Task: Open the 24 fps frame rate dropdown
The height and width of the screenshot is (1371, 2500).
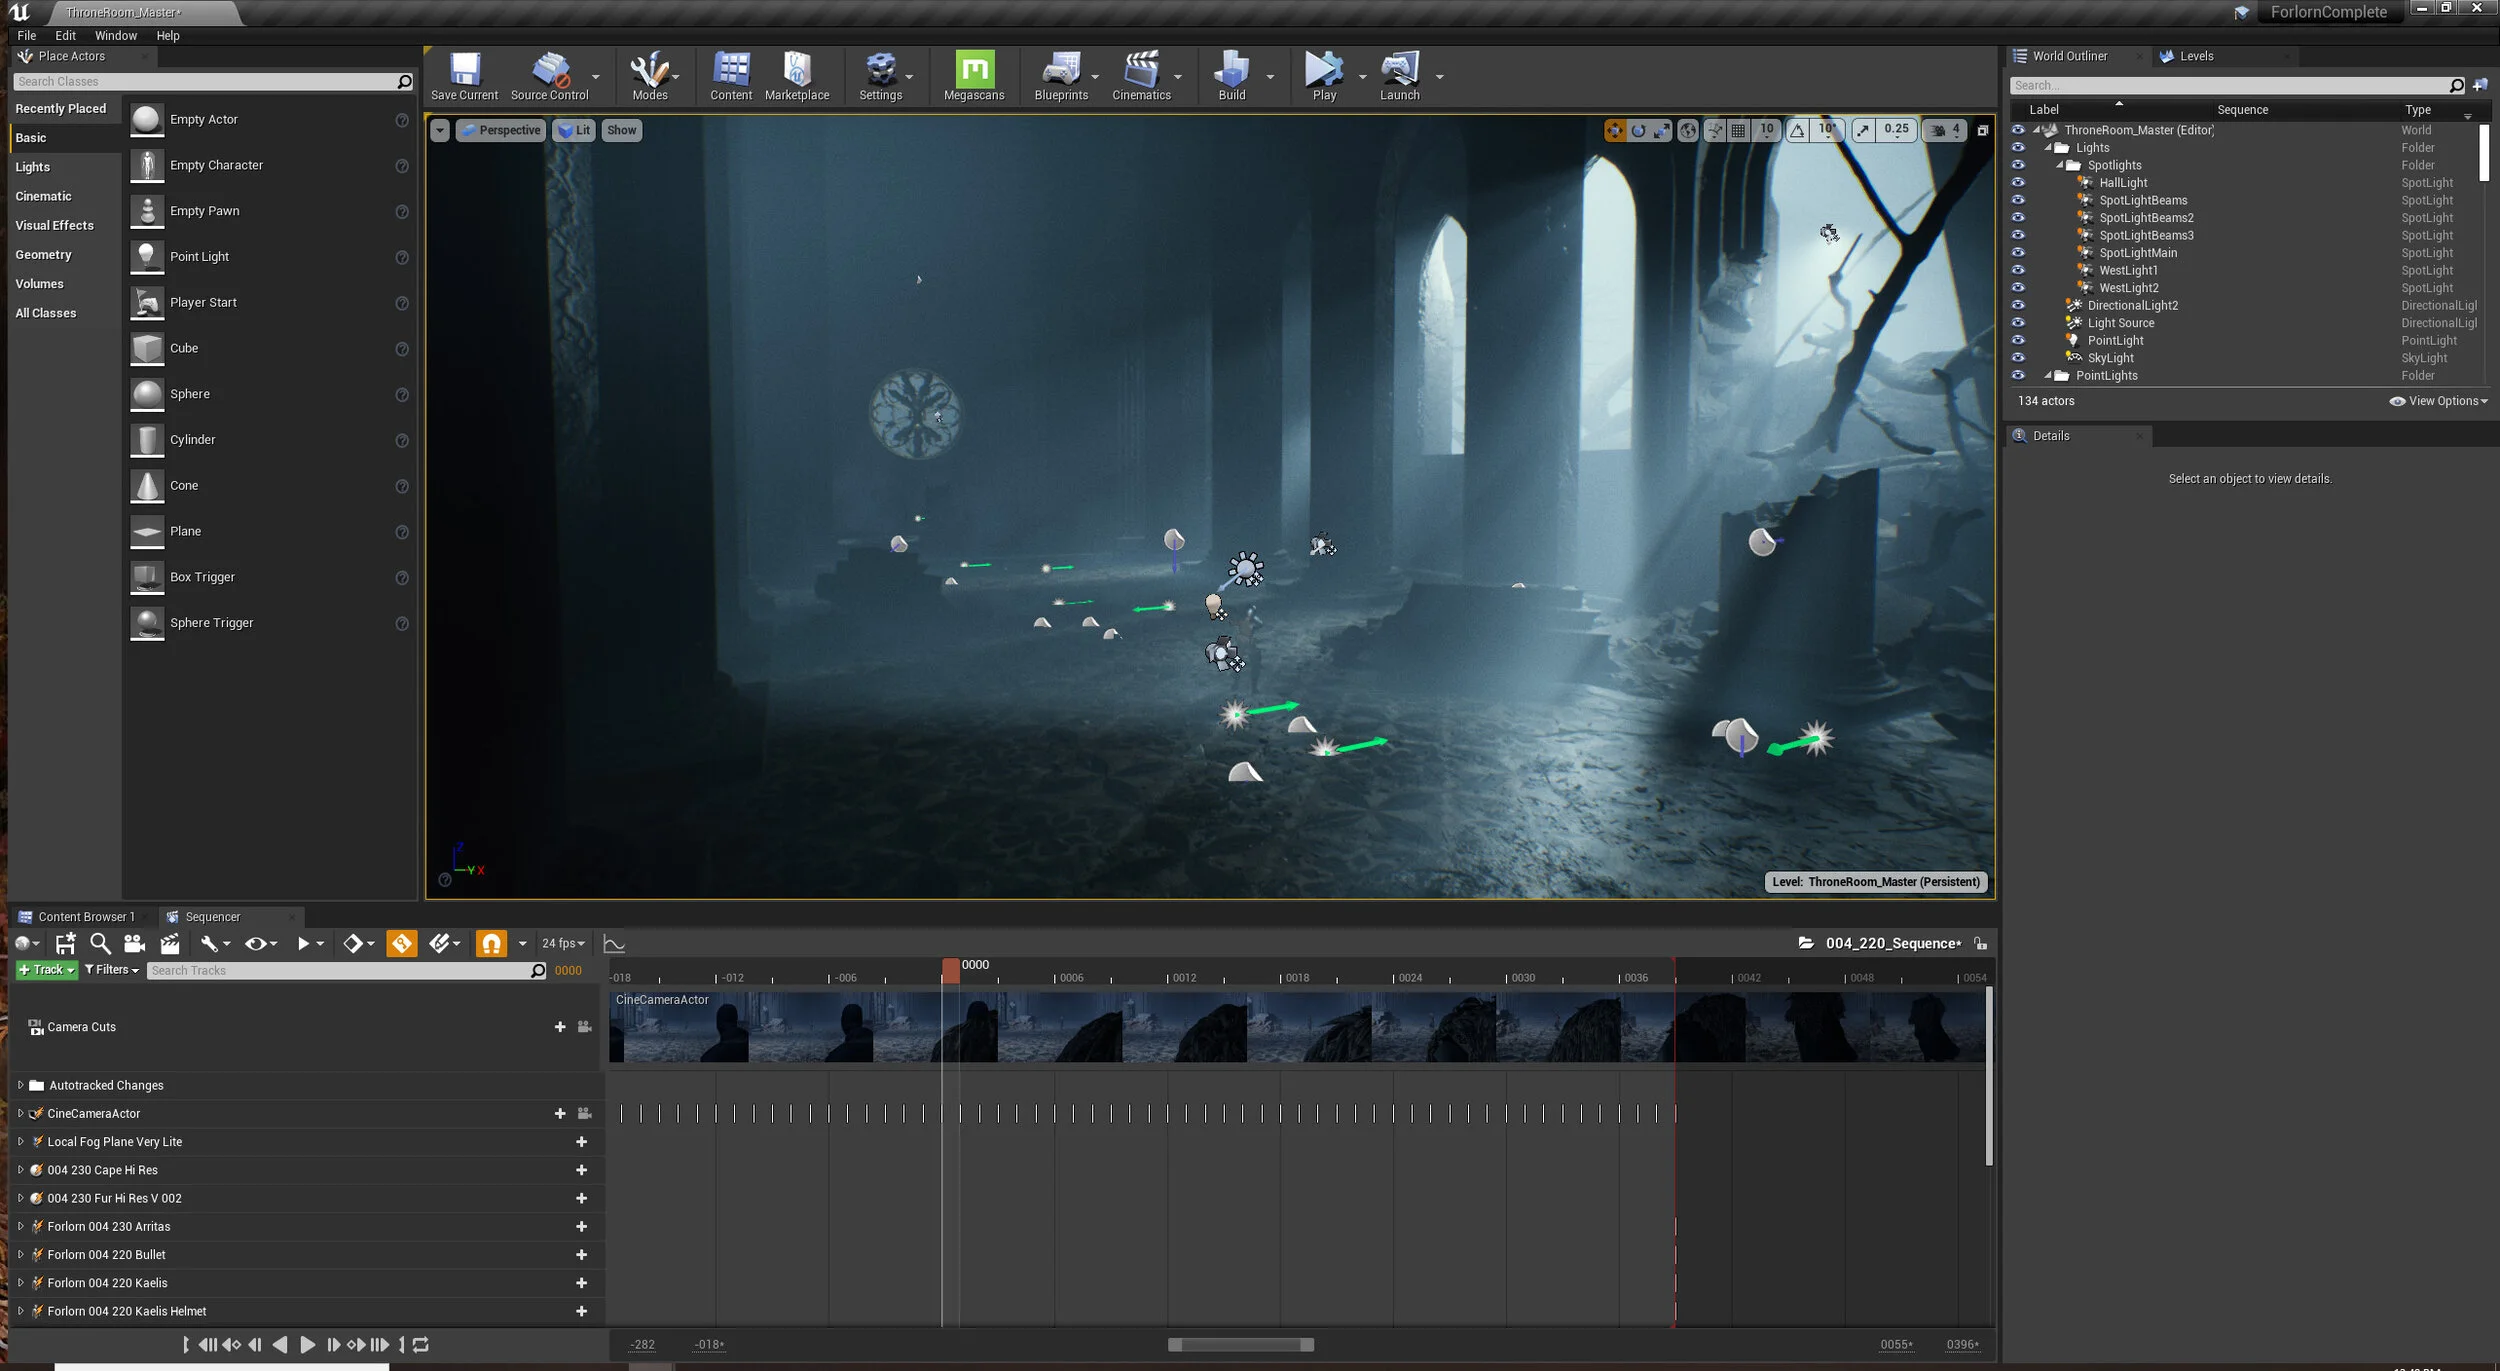Action: pos(563,943)
